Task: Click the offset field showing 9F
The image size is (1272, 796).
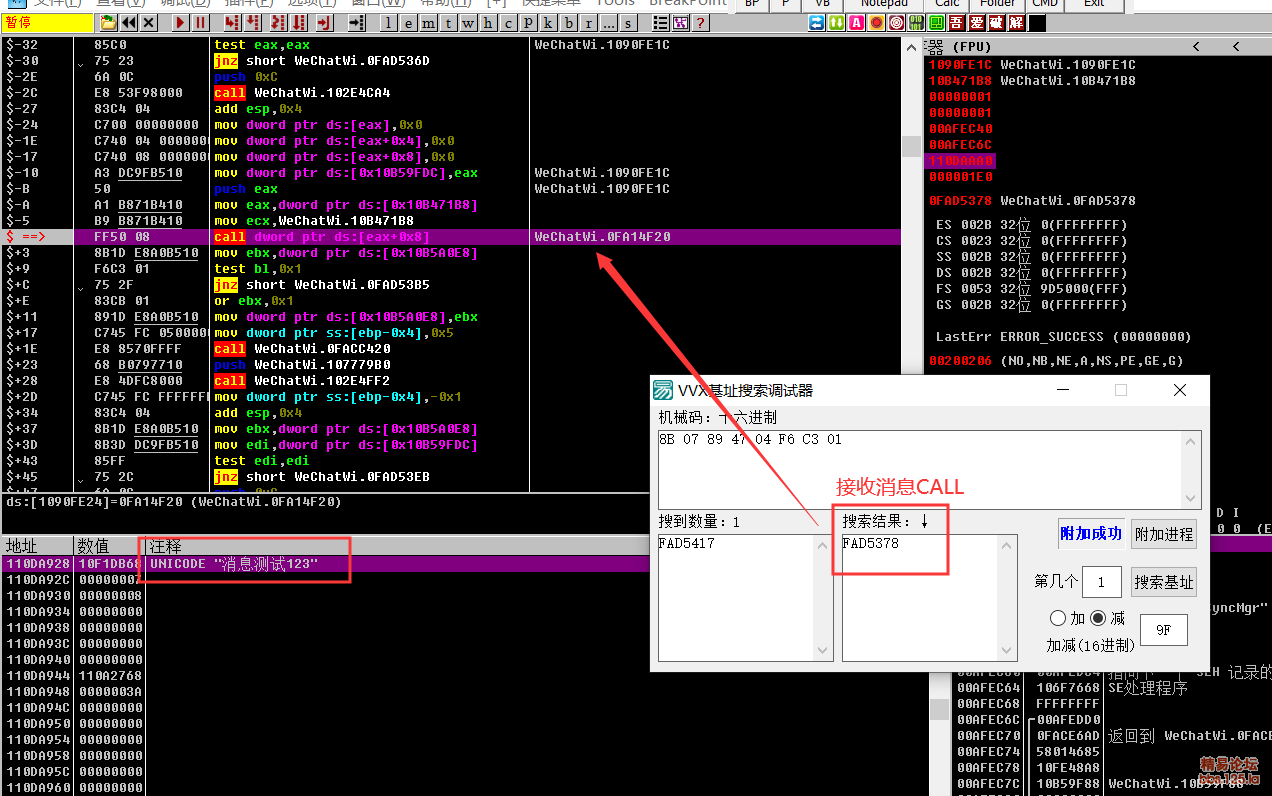Action: (1164, 630)
